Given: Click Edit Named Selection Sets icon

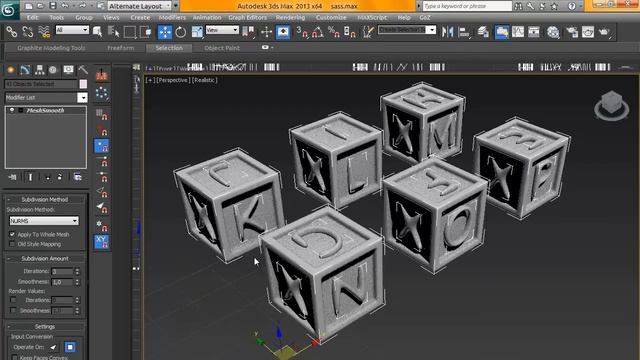Looking at the screenshot, I should coord(368,31).
